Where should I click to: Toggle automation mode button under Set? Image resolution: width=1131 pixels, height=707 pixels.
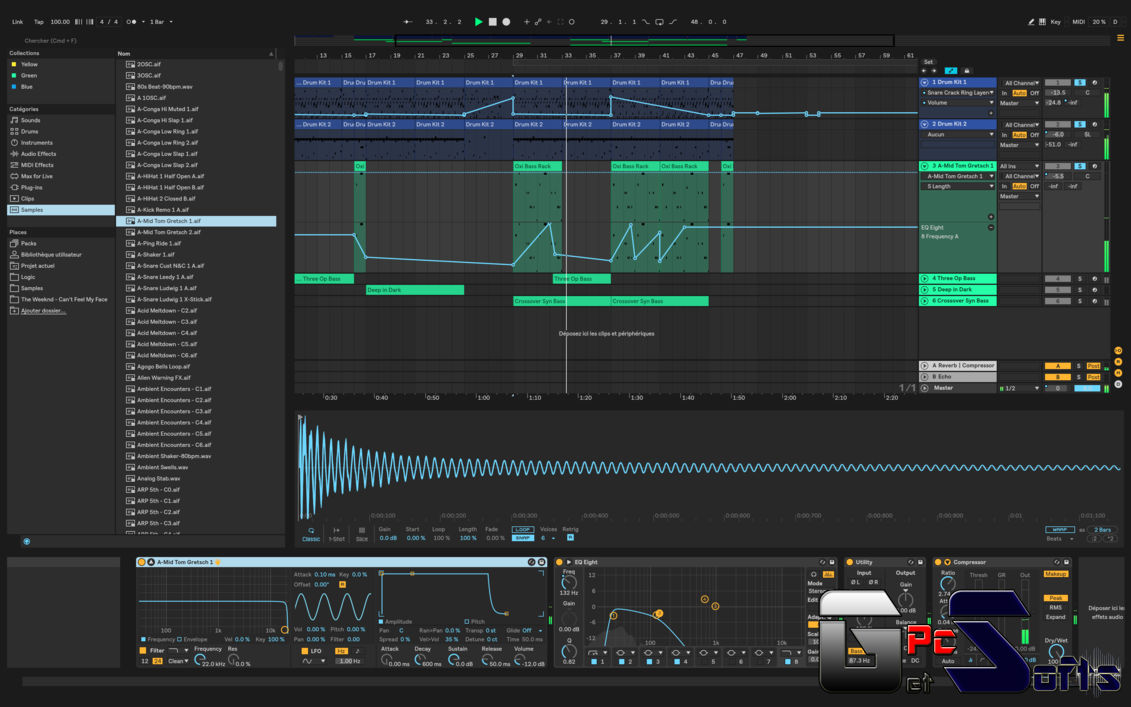pos(951,71)
